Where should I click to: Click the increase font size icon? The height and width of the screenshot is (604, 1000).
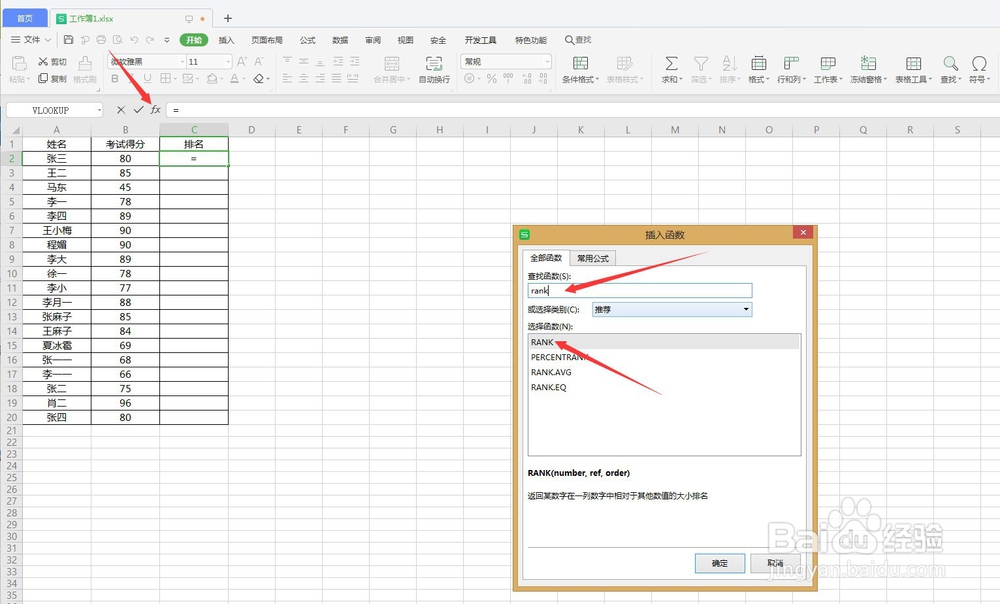coord(242,62)
